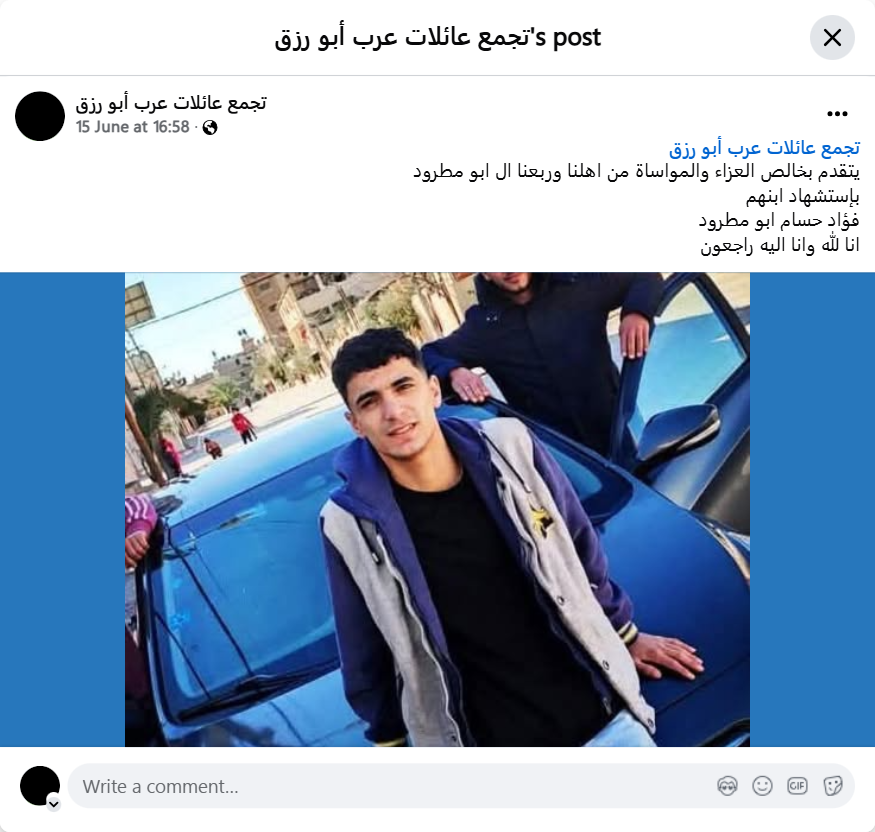875x832 pixels.
Task: Click your profile avatar beside comment box
Action: pyautogui.click(x=40, y=786)
